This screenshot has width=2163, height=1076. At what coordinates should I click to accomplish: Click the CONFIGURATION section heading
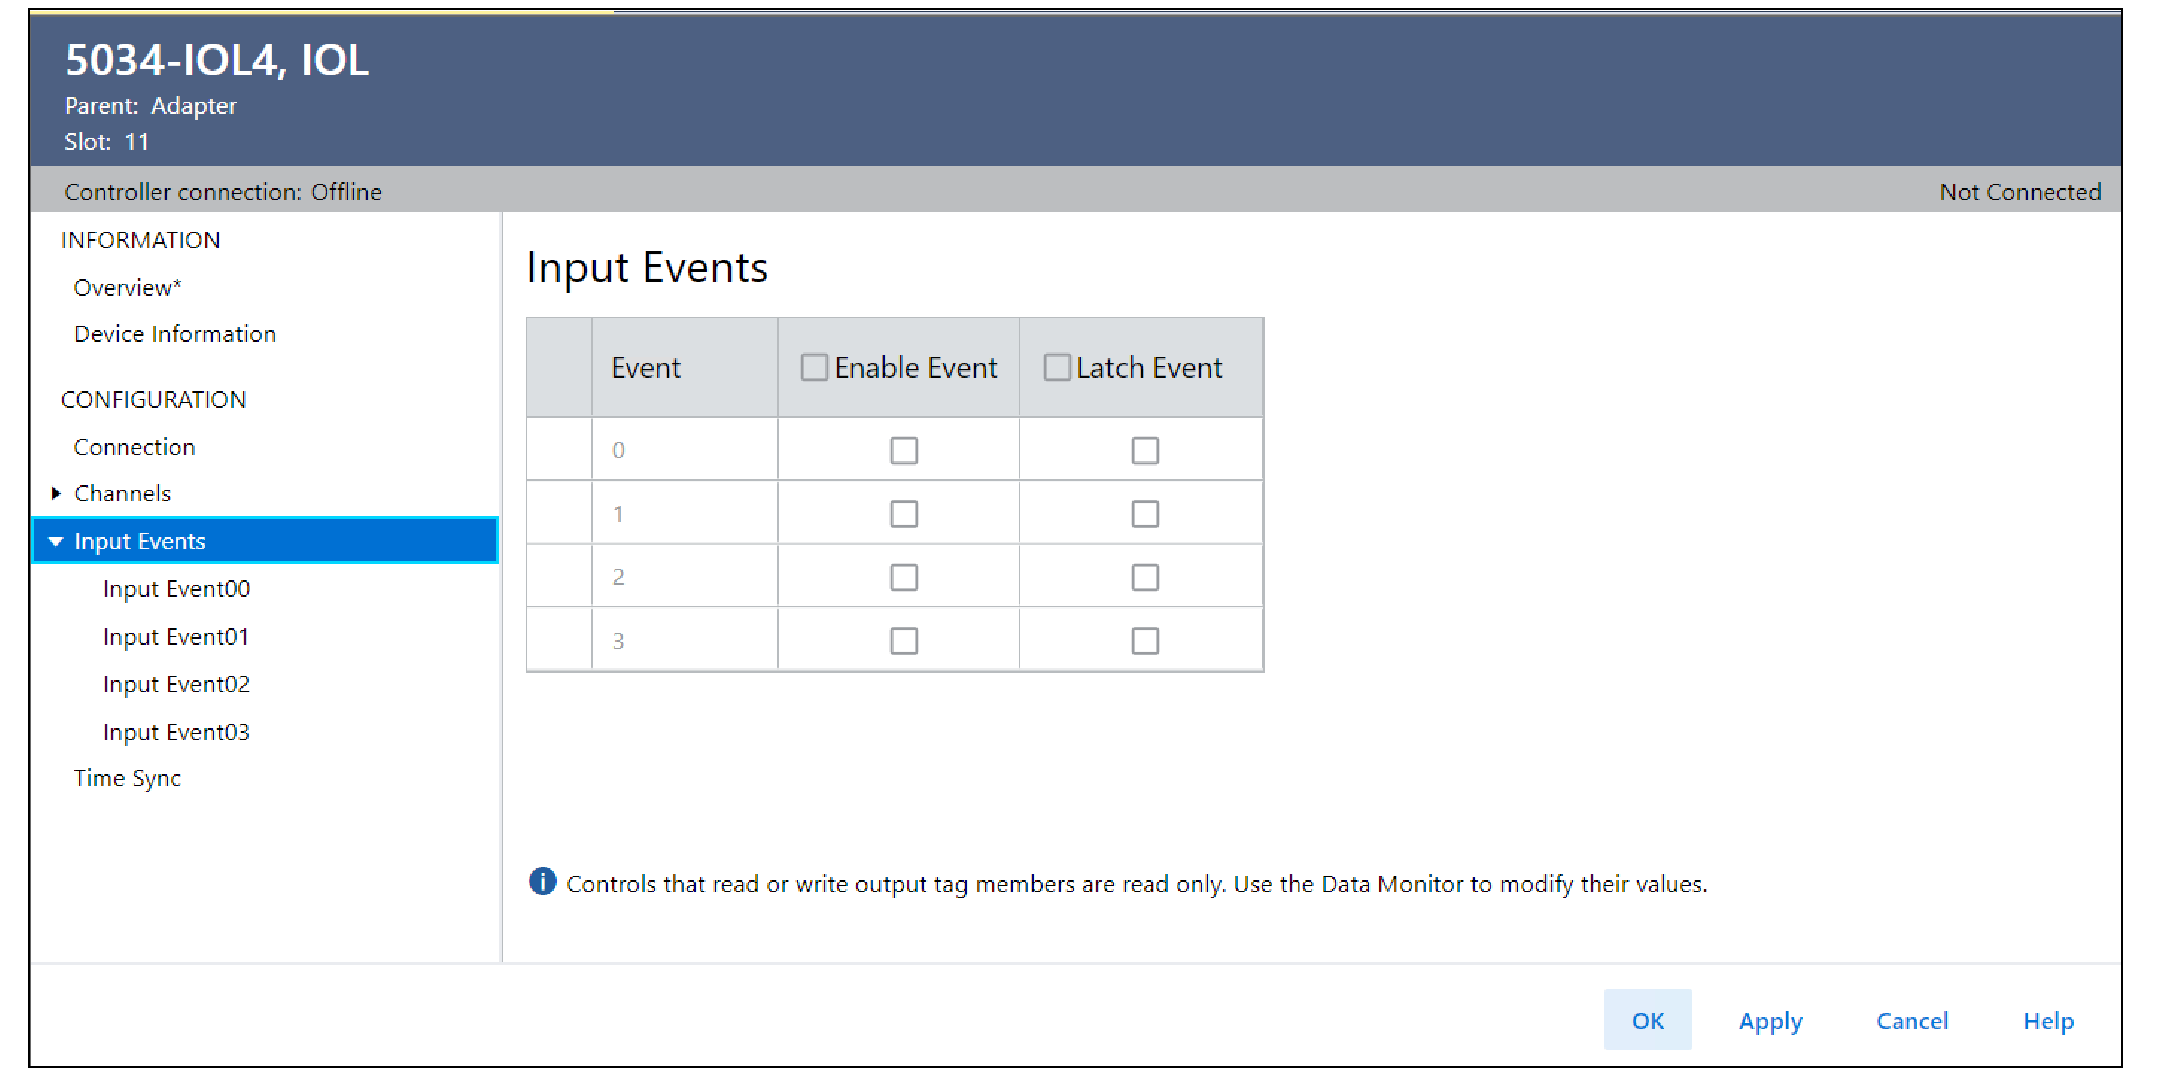pos(153,400)
